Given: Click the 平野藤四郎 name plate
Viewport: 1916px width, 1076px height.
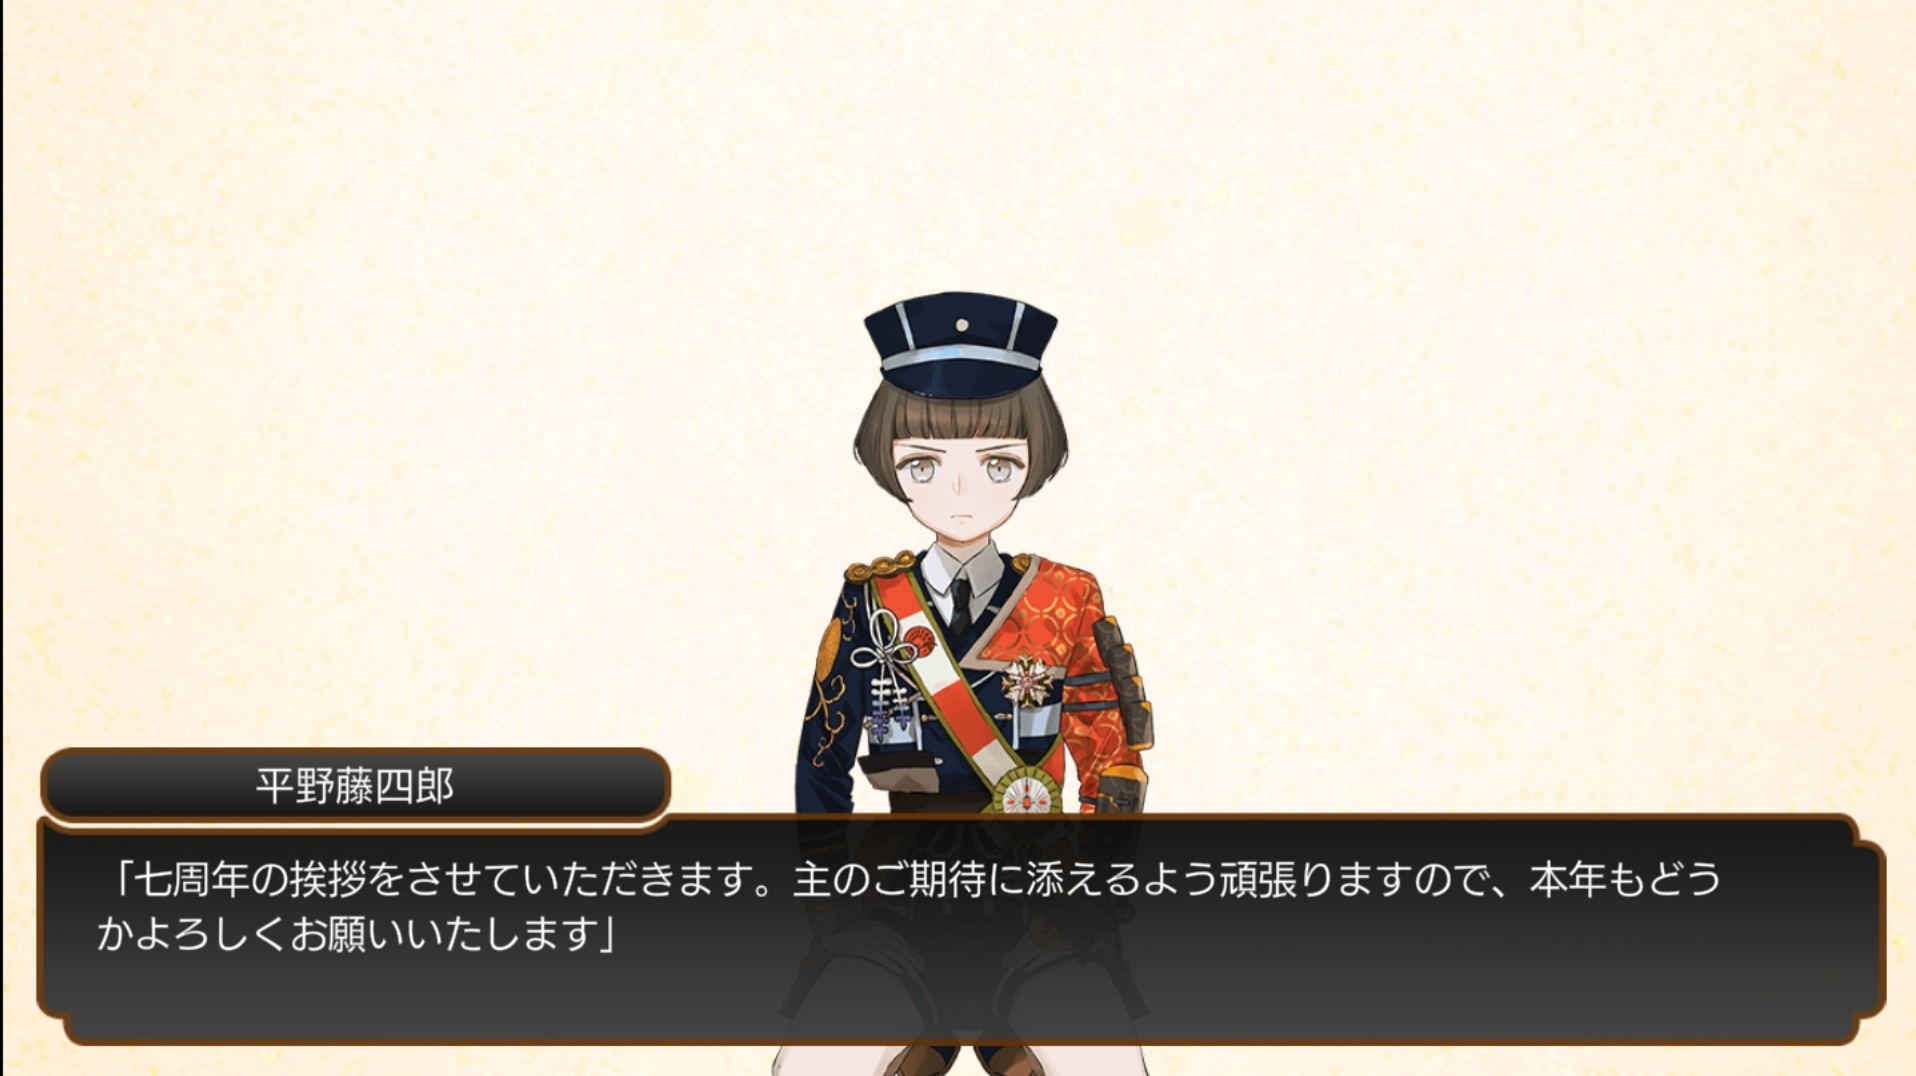Looking at the screenshot, I should (355, 786).
